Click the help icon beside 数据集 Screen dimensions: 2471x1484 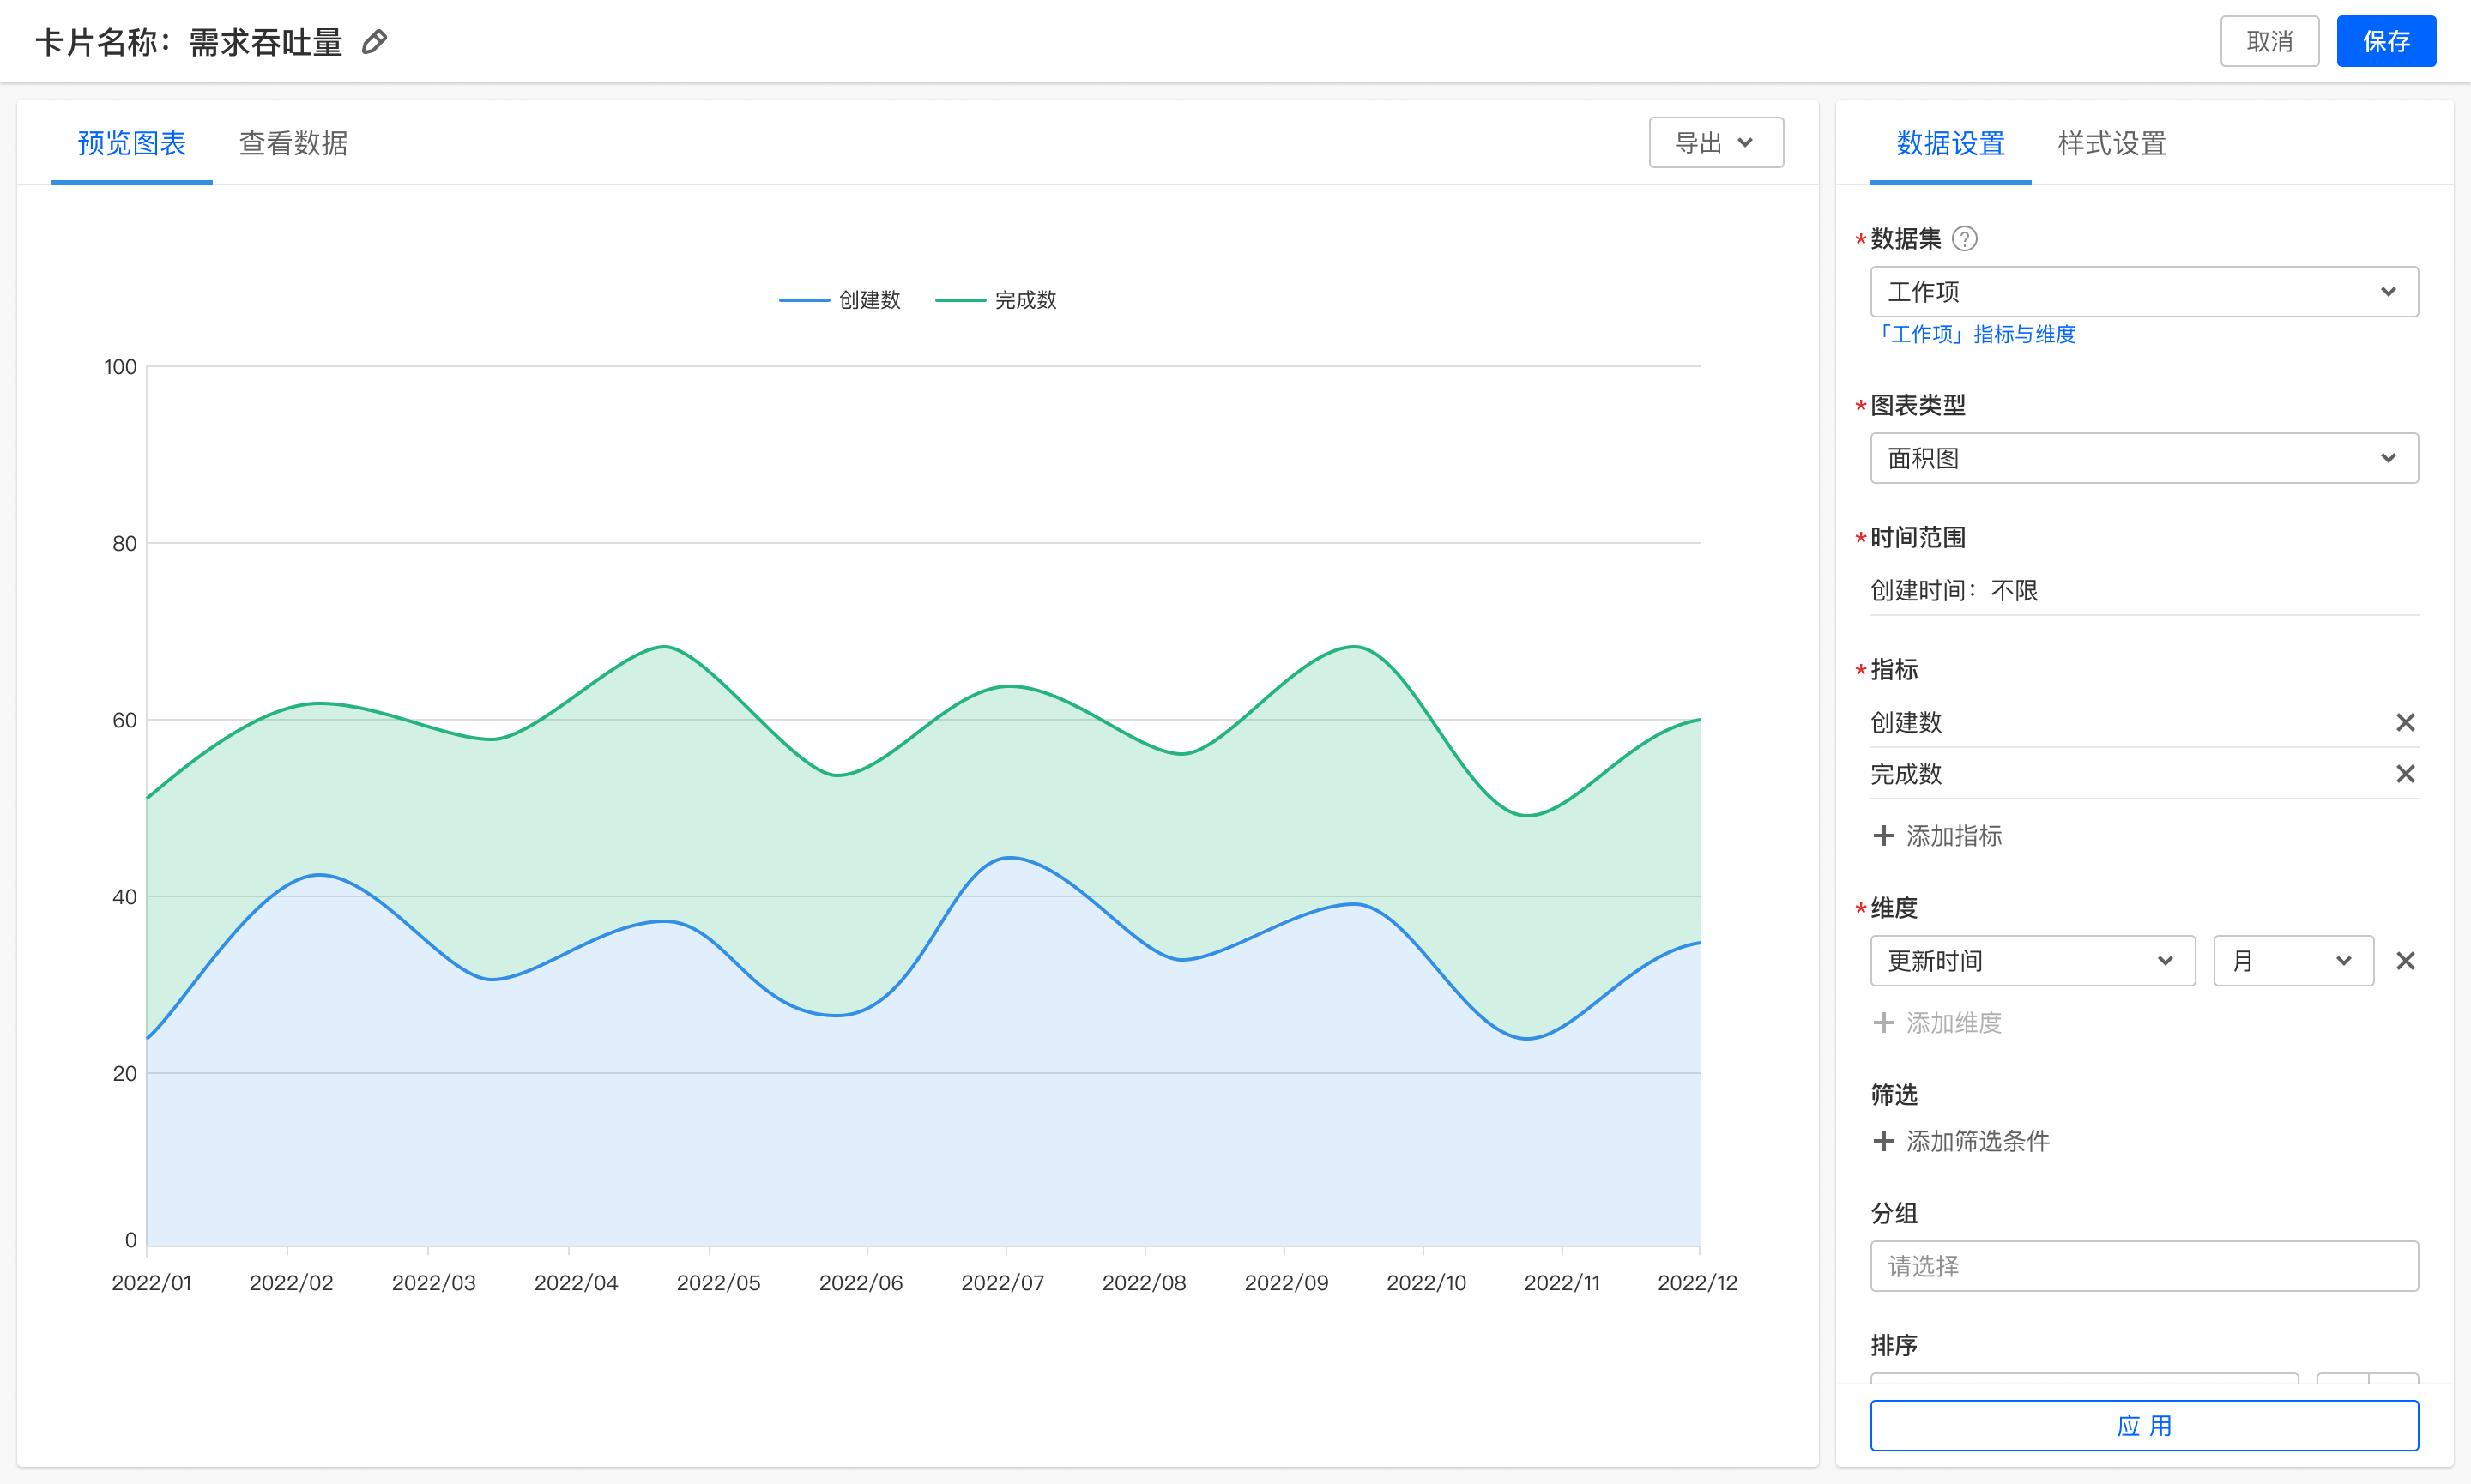tap(1964, 239)
